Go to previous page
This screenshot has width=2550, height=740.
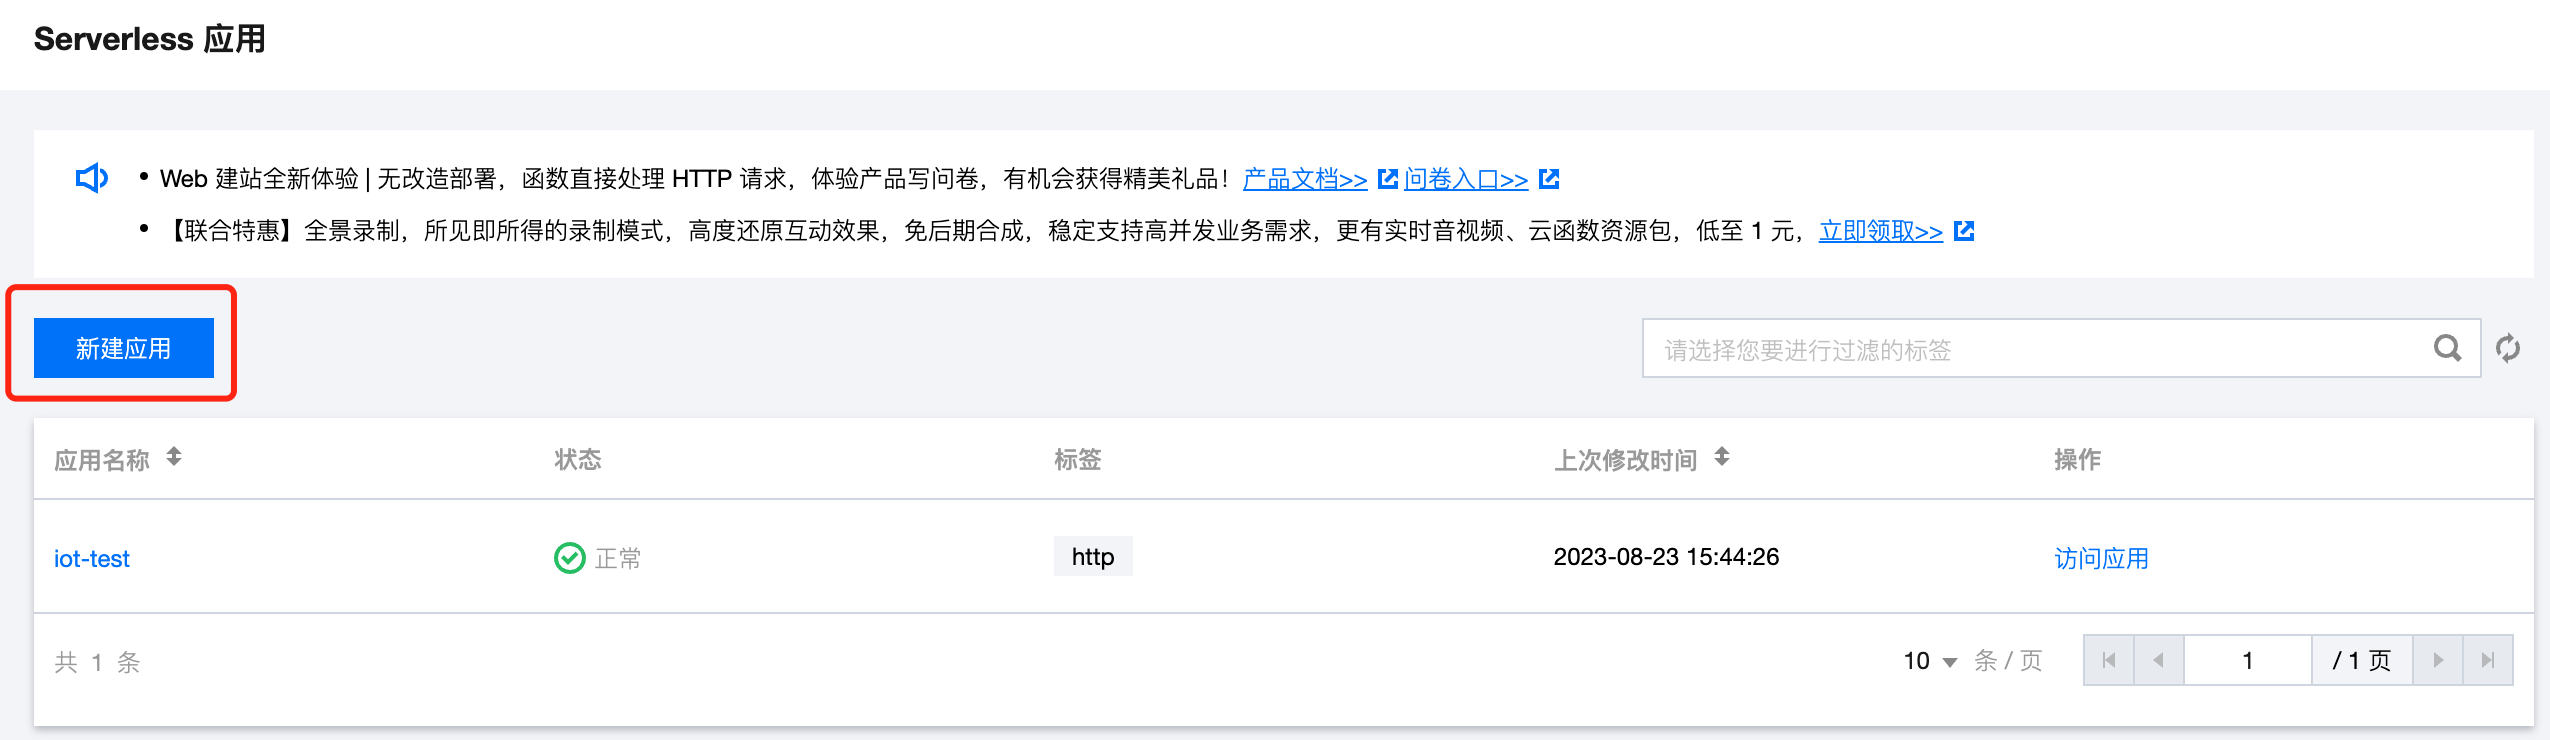click(2158, 660)
